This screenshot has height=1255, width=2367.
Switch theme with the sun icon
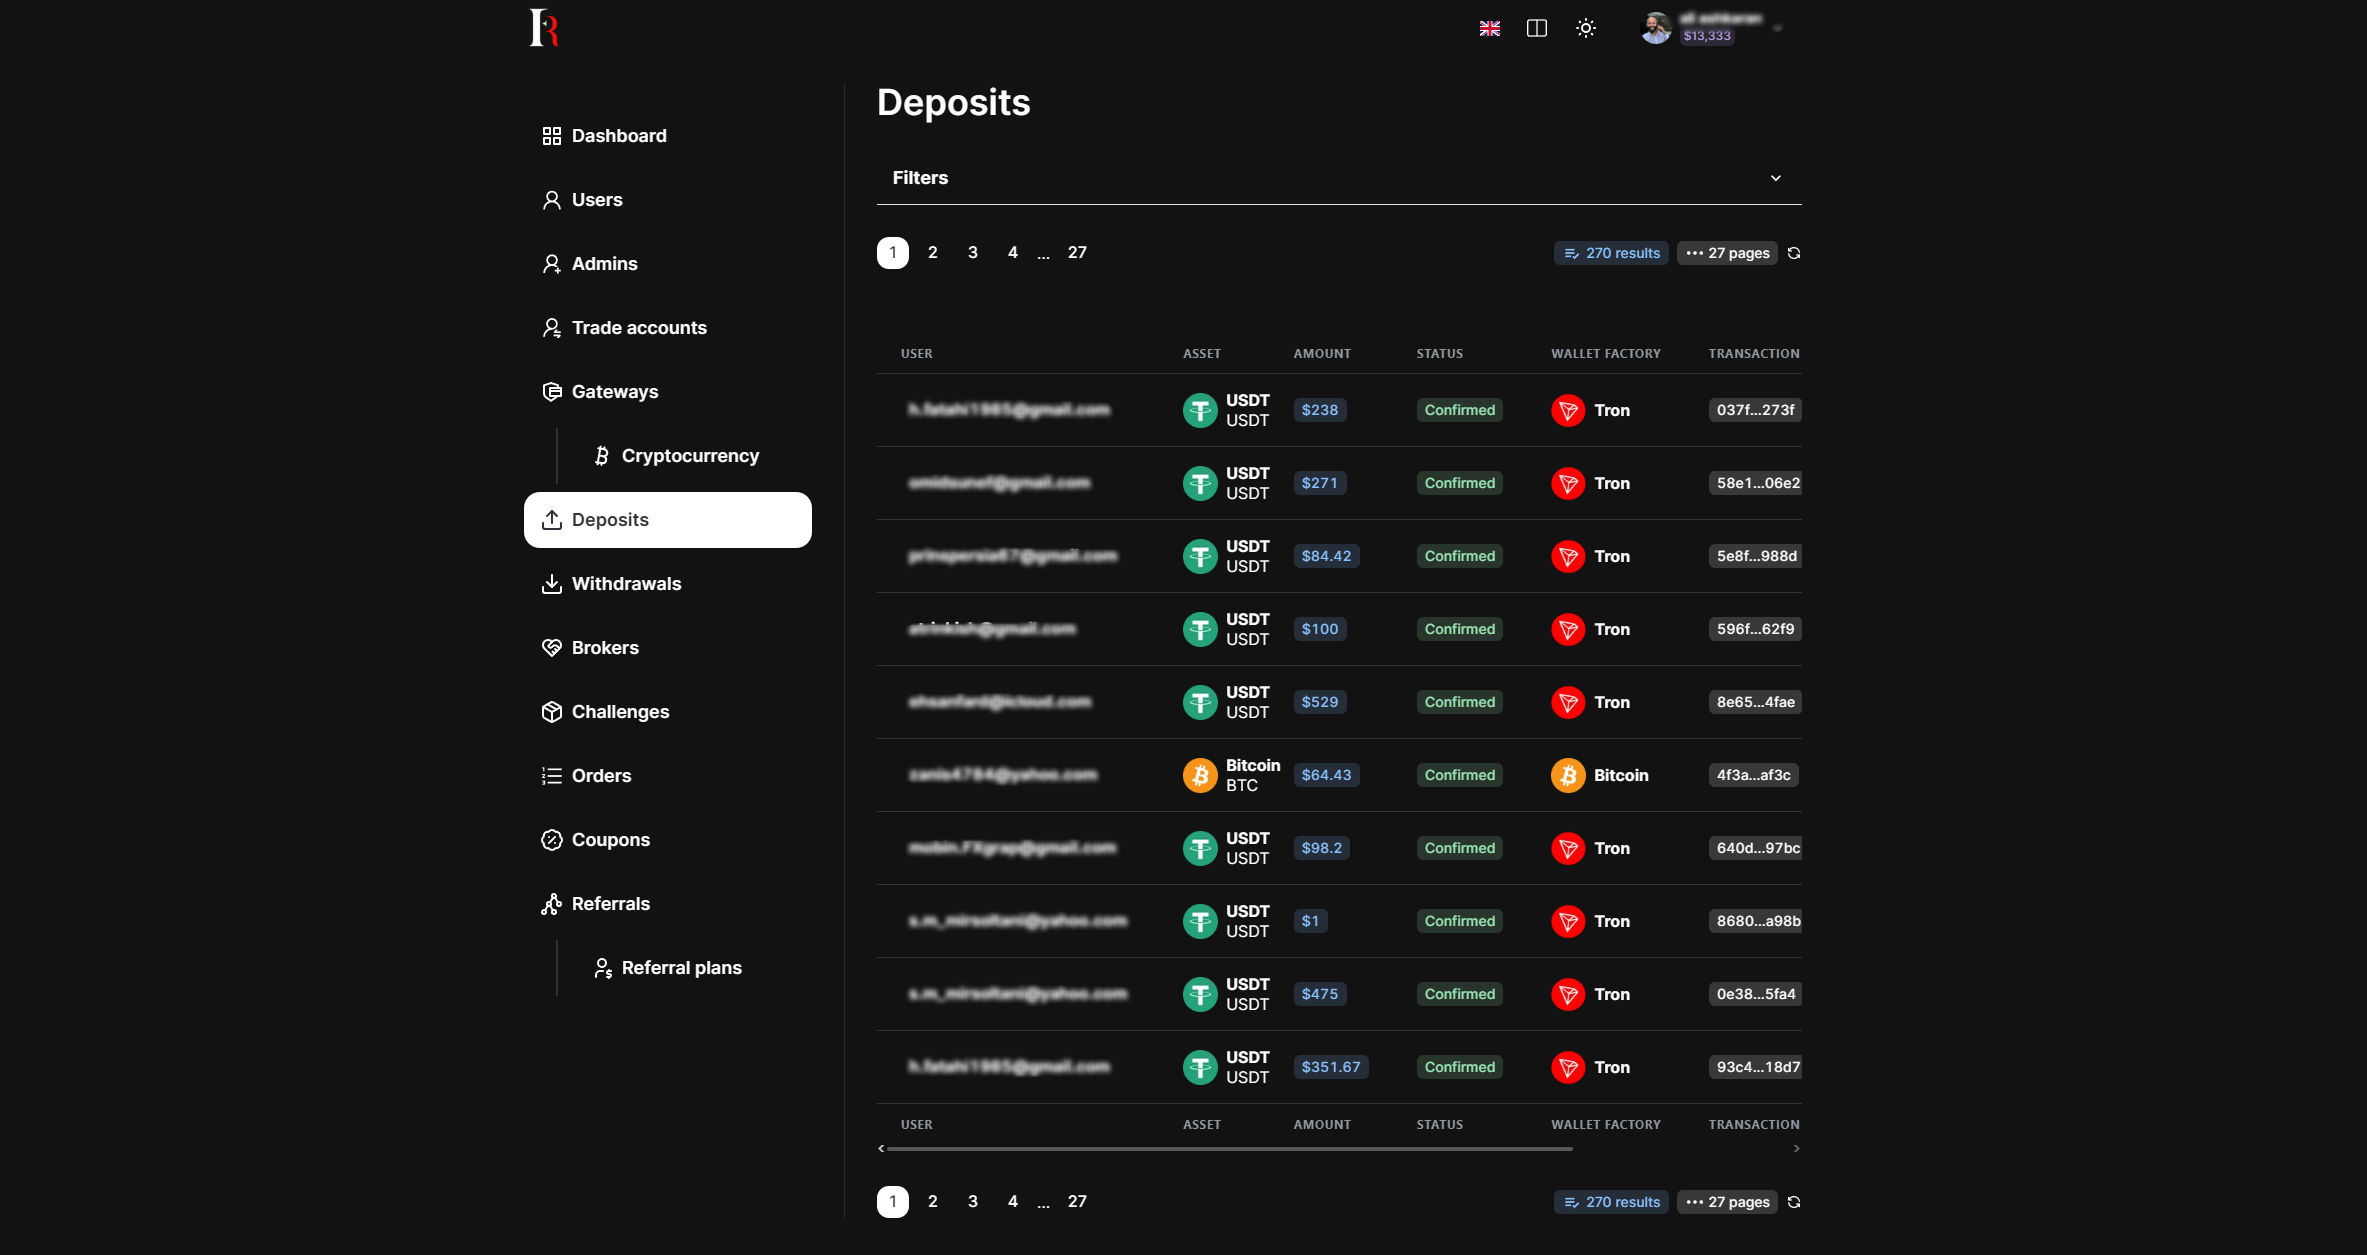(1586, 28)
